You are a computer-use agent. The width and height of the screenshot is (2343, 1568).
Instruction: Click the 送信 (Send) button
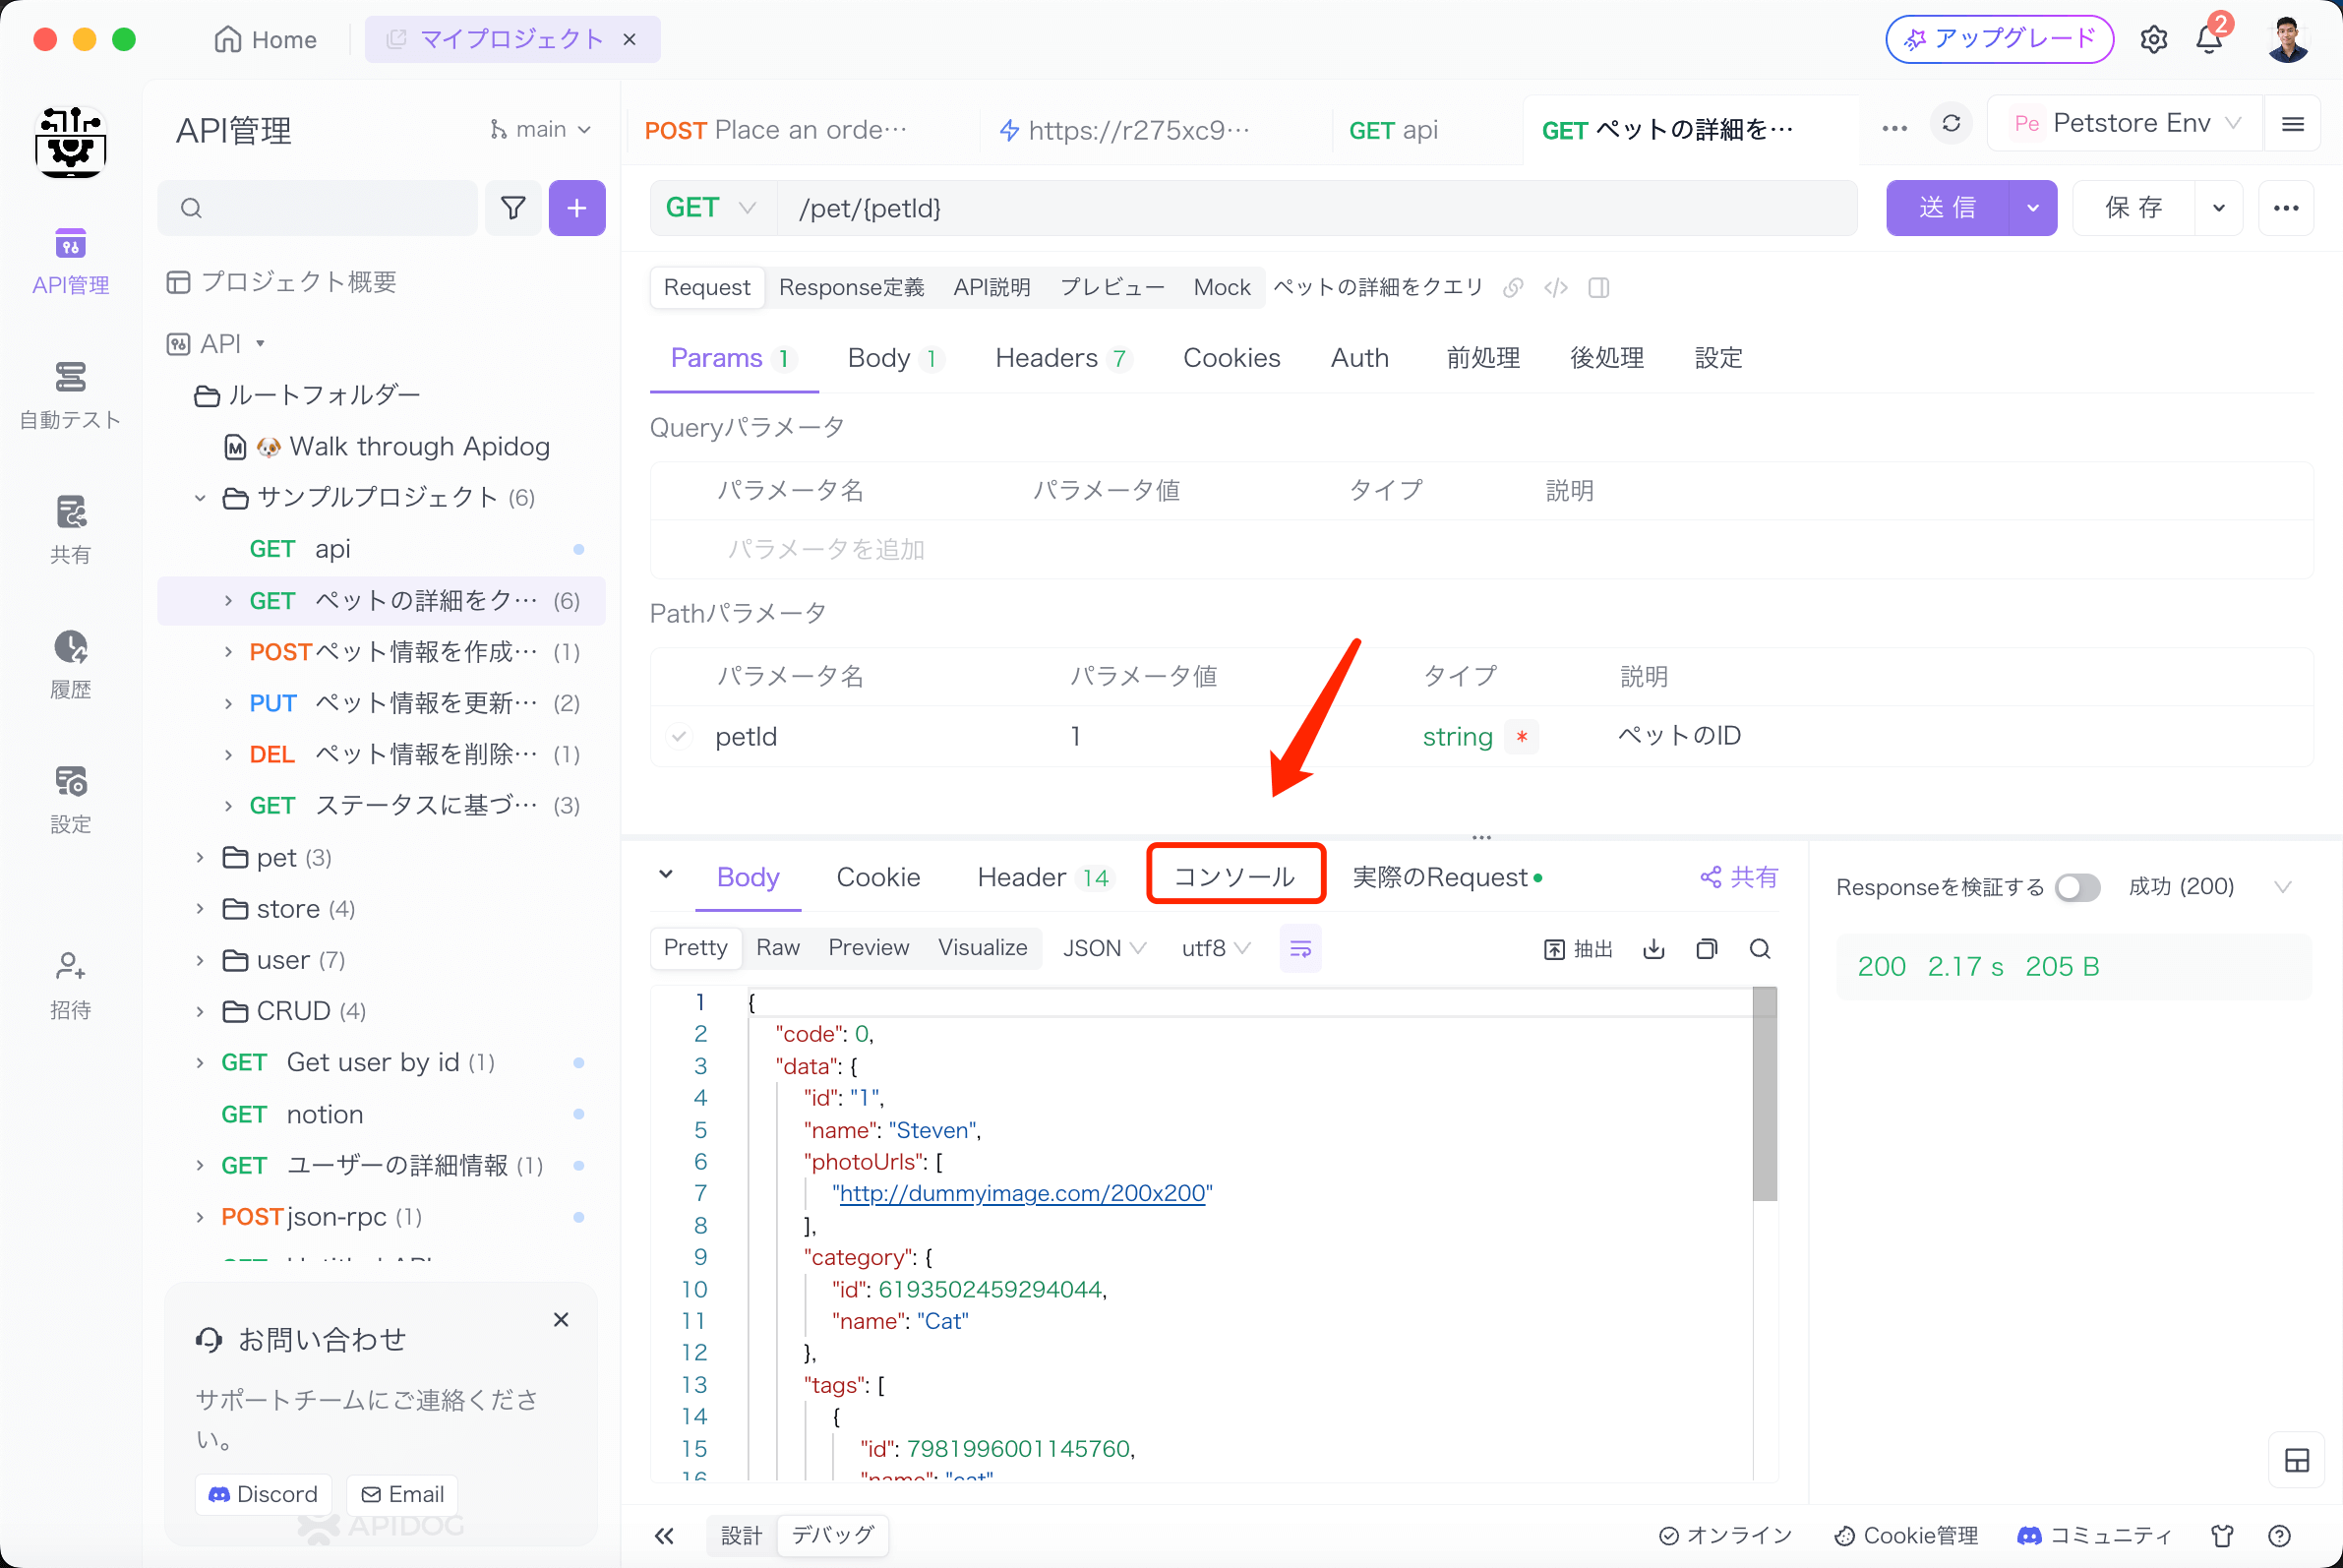tap(1948, 209)
